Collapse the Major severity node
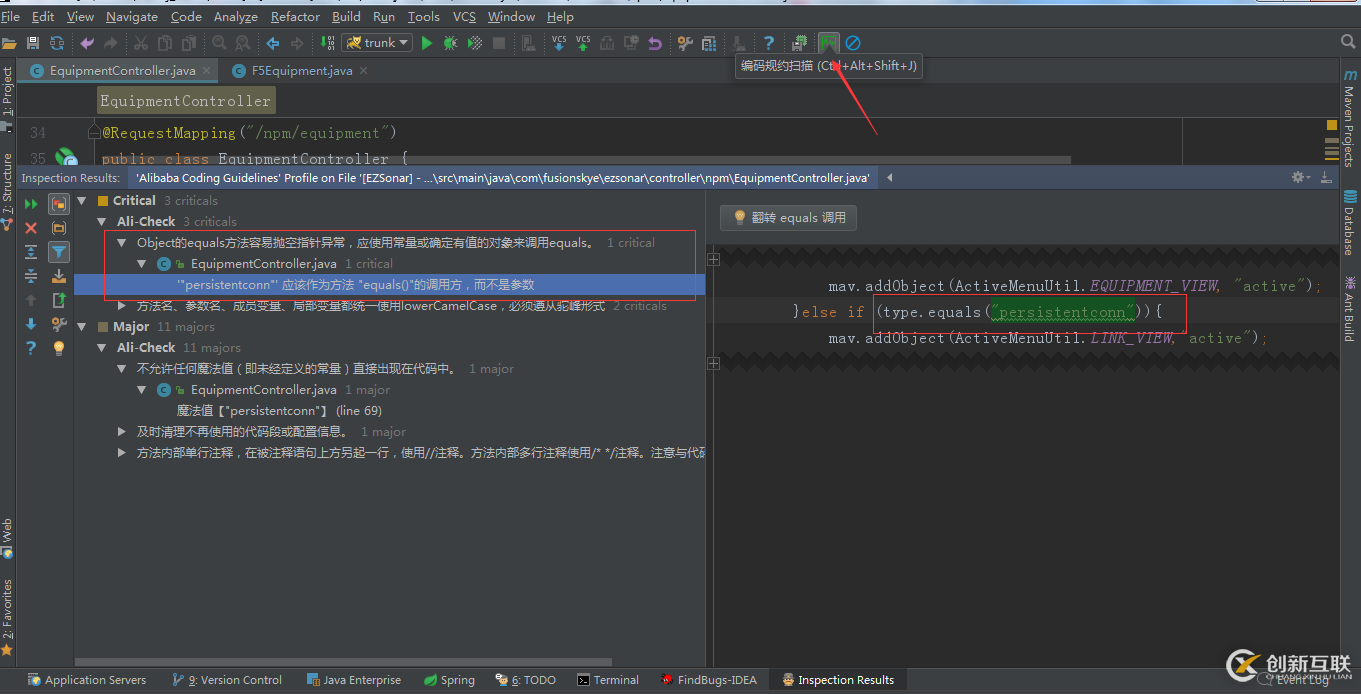This screenshot has width=1361, height=694. coord(82,327)
